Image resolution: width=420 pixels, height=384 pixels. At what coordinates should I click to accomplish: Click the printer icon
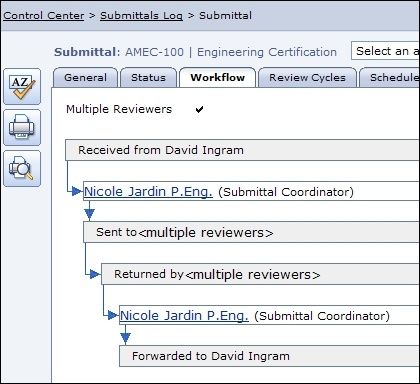[22, 128]
